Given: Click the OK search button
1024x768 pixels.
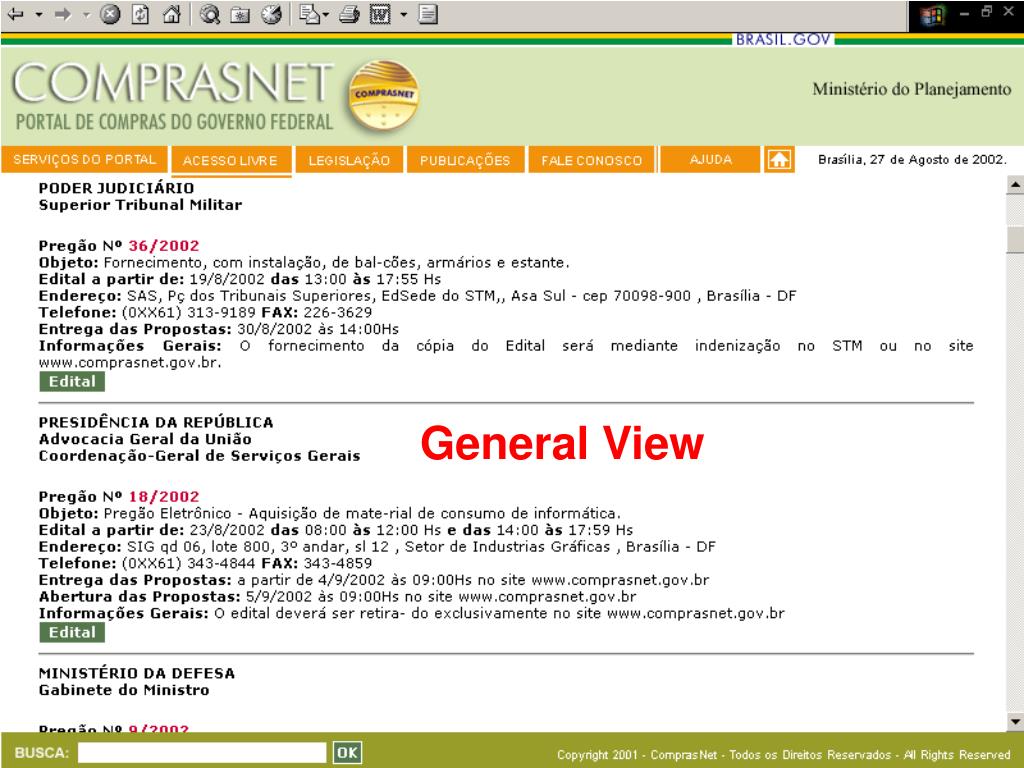Looking at the screenshot, I should coord(347,753).
